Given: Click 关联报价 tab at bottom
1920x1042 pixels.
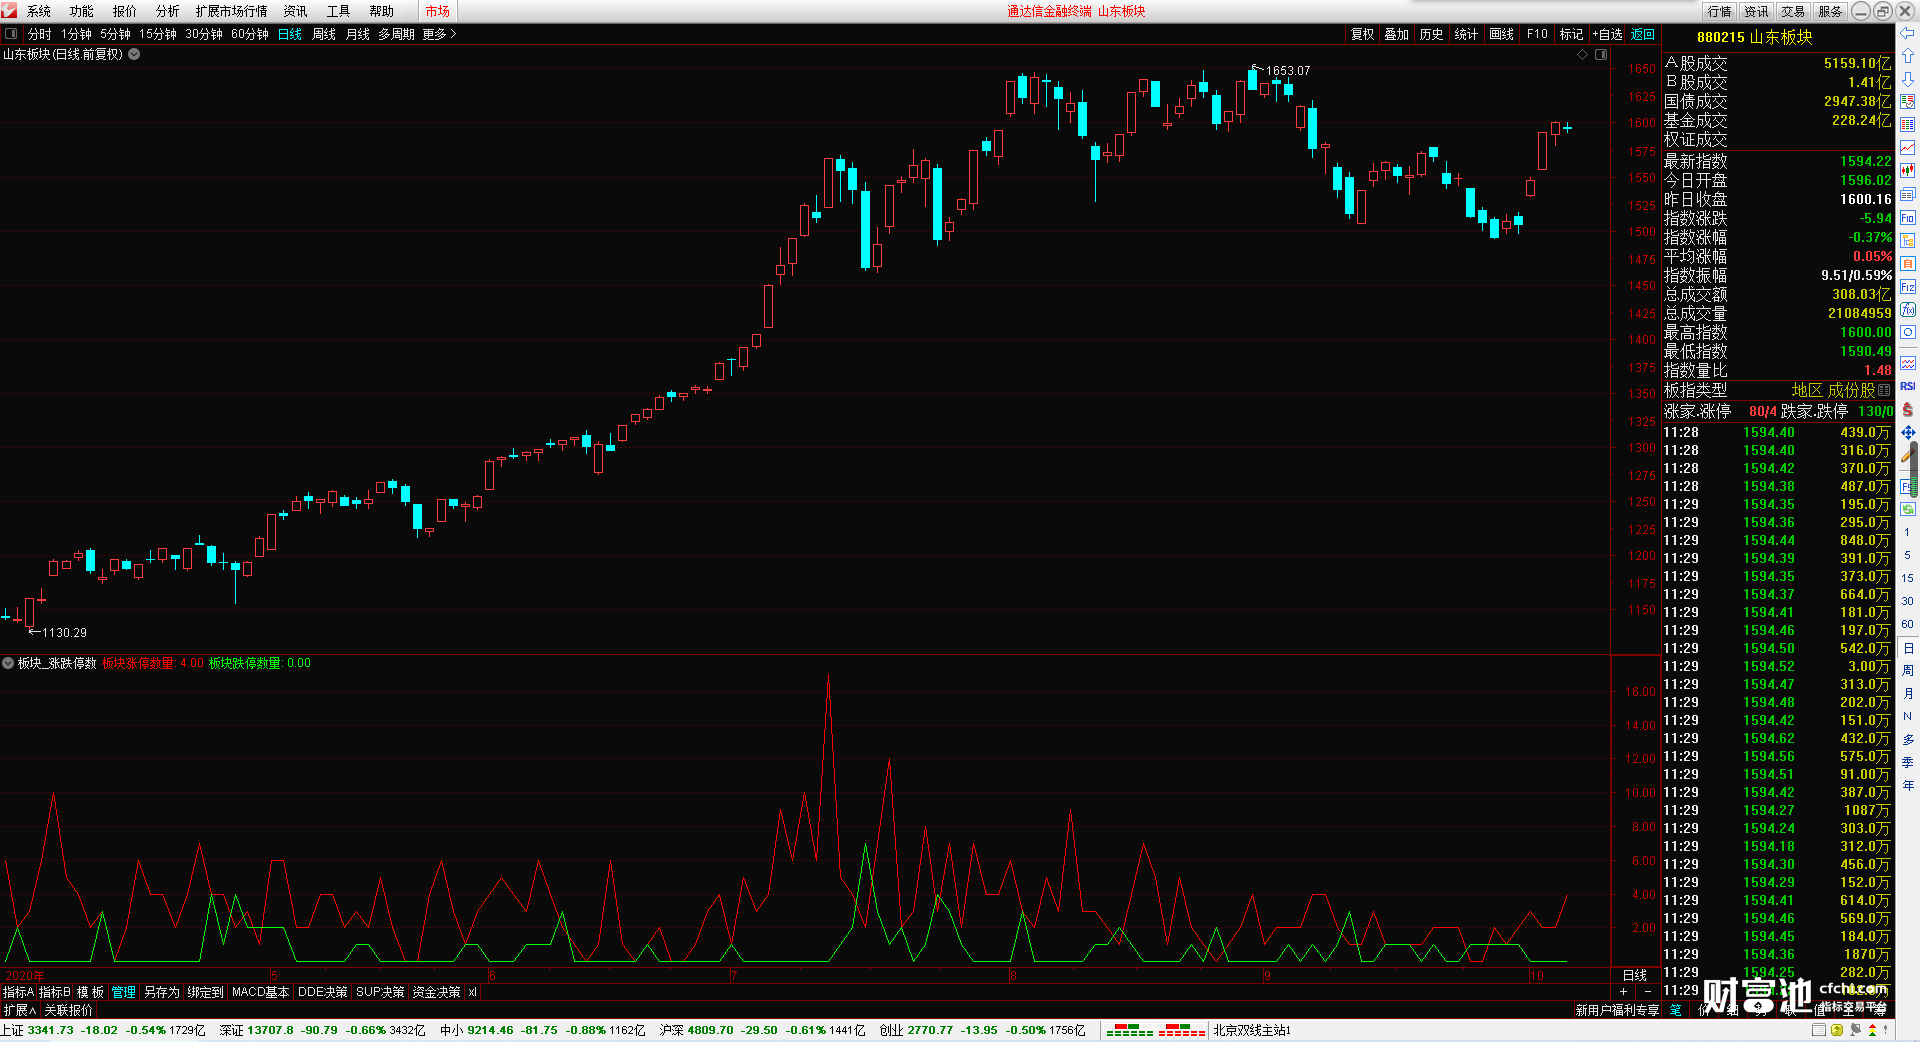Looking at the screenshot, I should pos(68,1010).
